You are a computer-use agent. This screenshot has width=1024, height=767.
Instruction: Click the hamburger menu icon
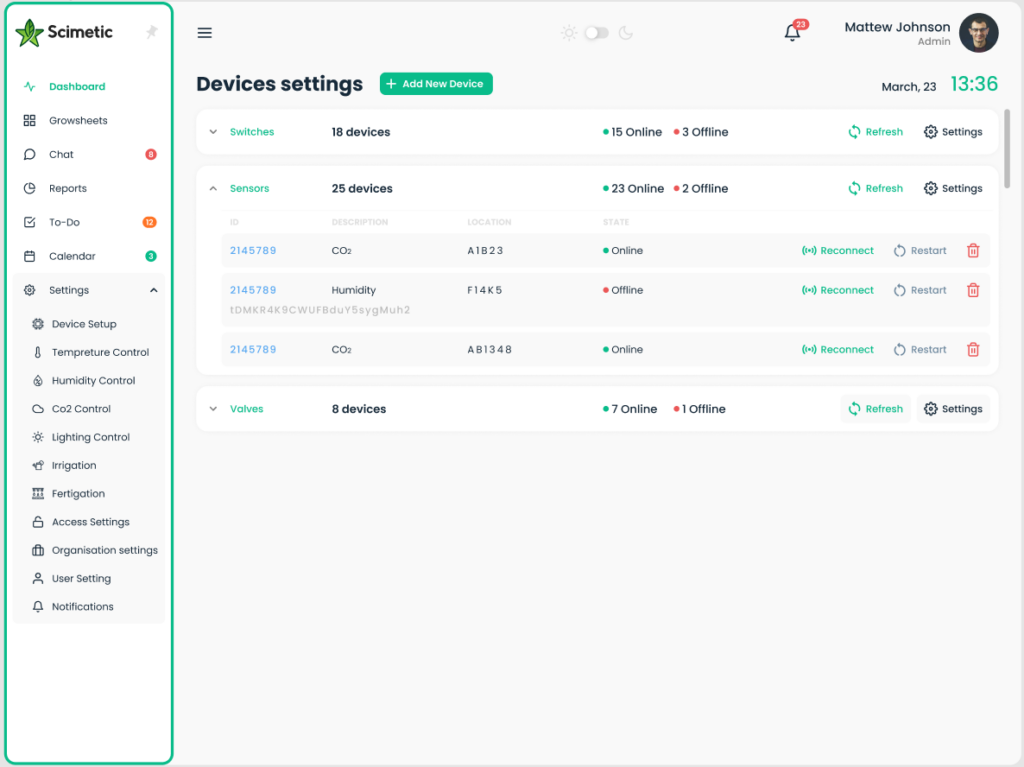[x=205, y=33]
